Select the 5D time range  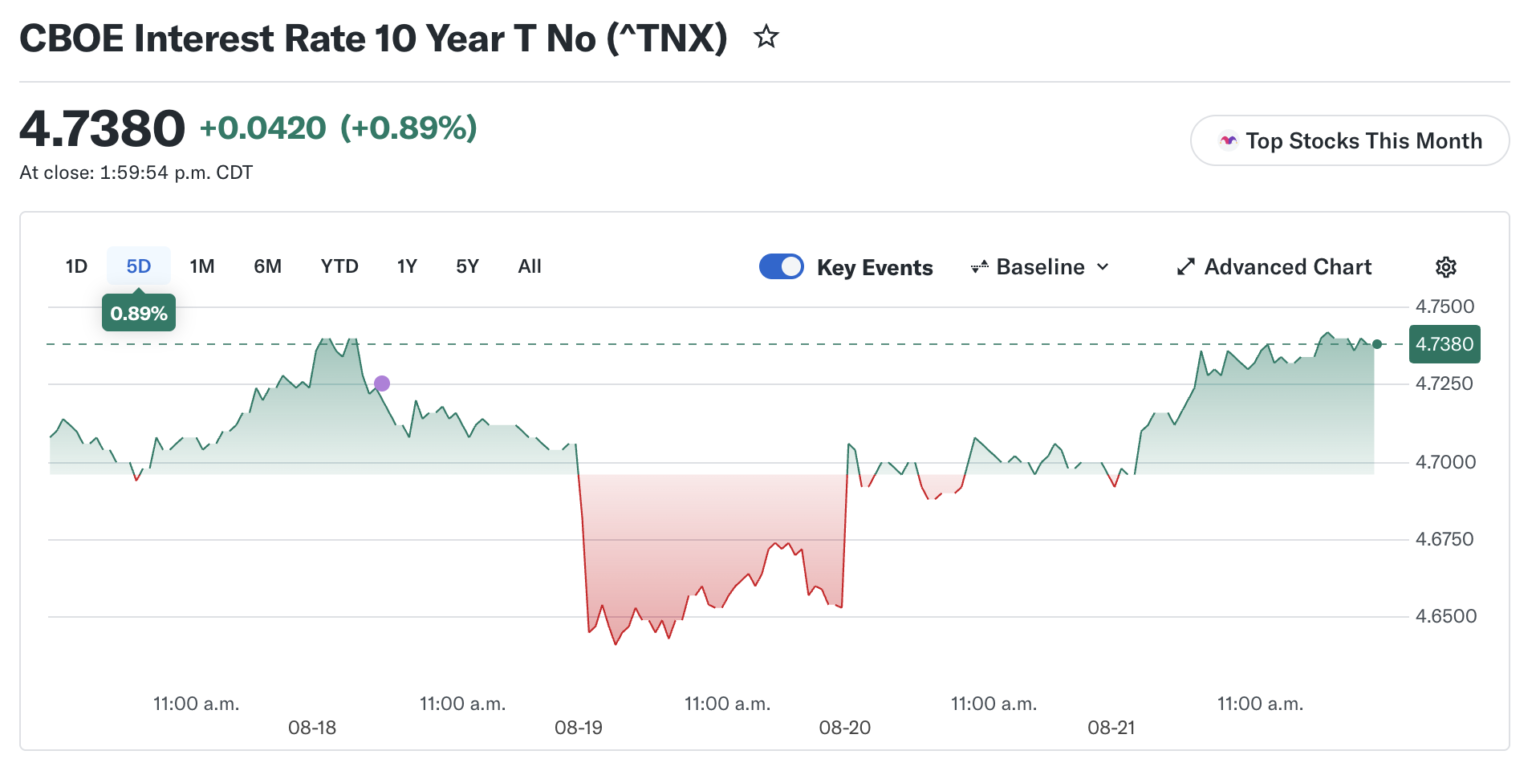pos(138,266)
